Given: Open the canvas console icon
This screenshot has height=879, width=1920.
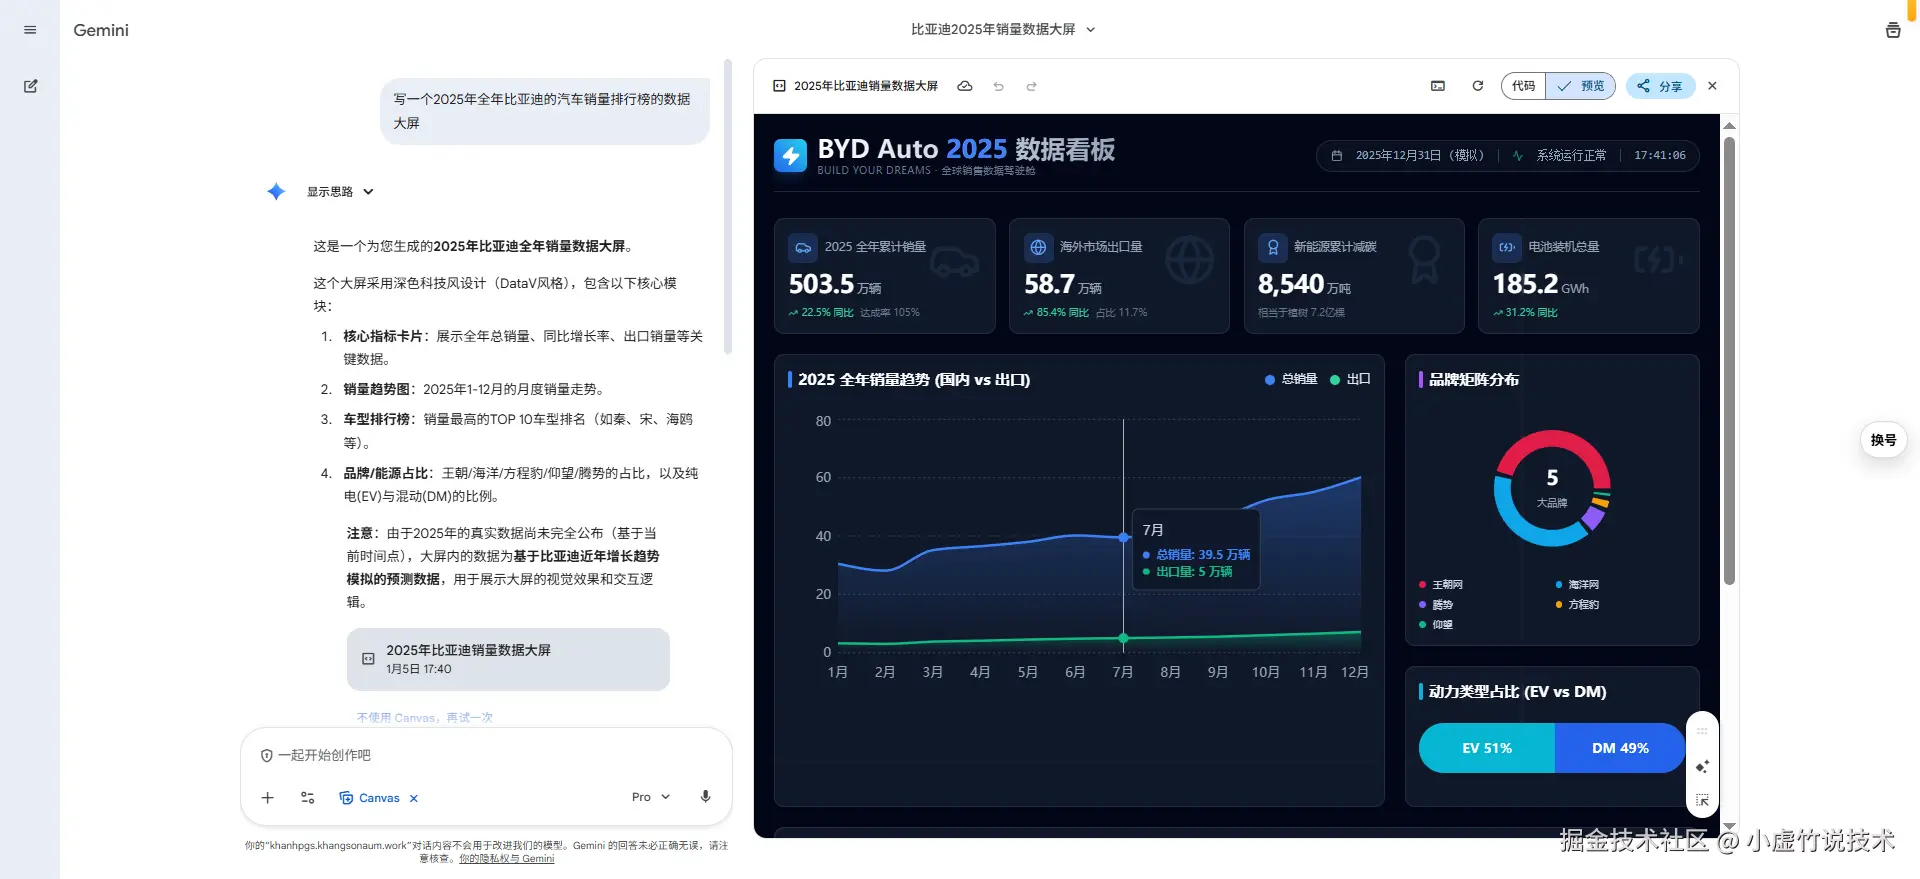Looking at the screenshot, I should [1438, 86].
